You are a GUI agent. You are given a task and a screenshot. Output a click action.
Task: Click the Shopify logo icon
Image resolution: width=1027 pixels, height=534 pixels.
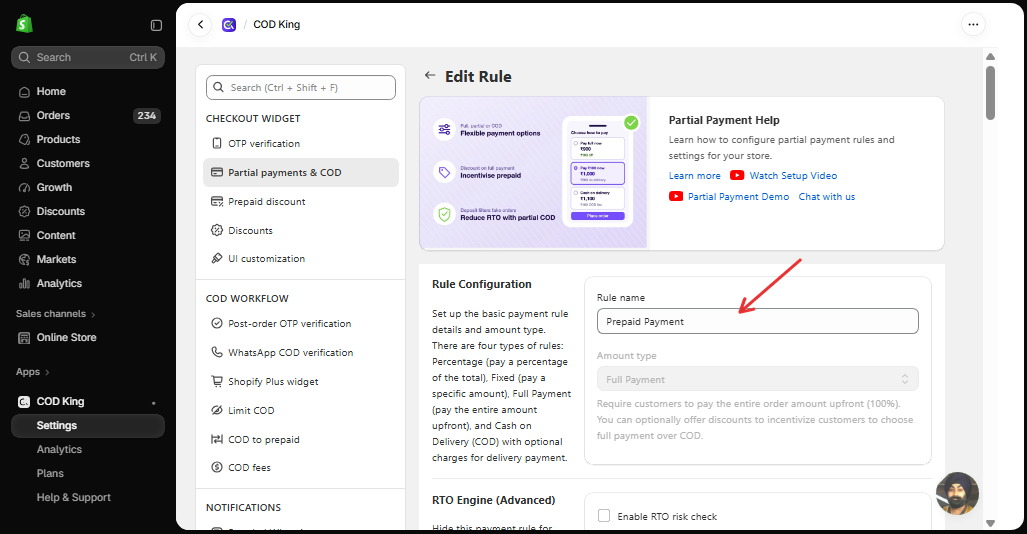click(24, 24)
